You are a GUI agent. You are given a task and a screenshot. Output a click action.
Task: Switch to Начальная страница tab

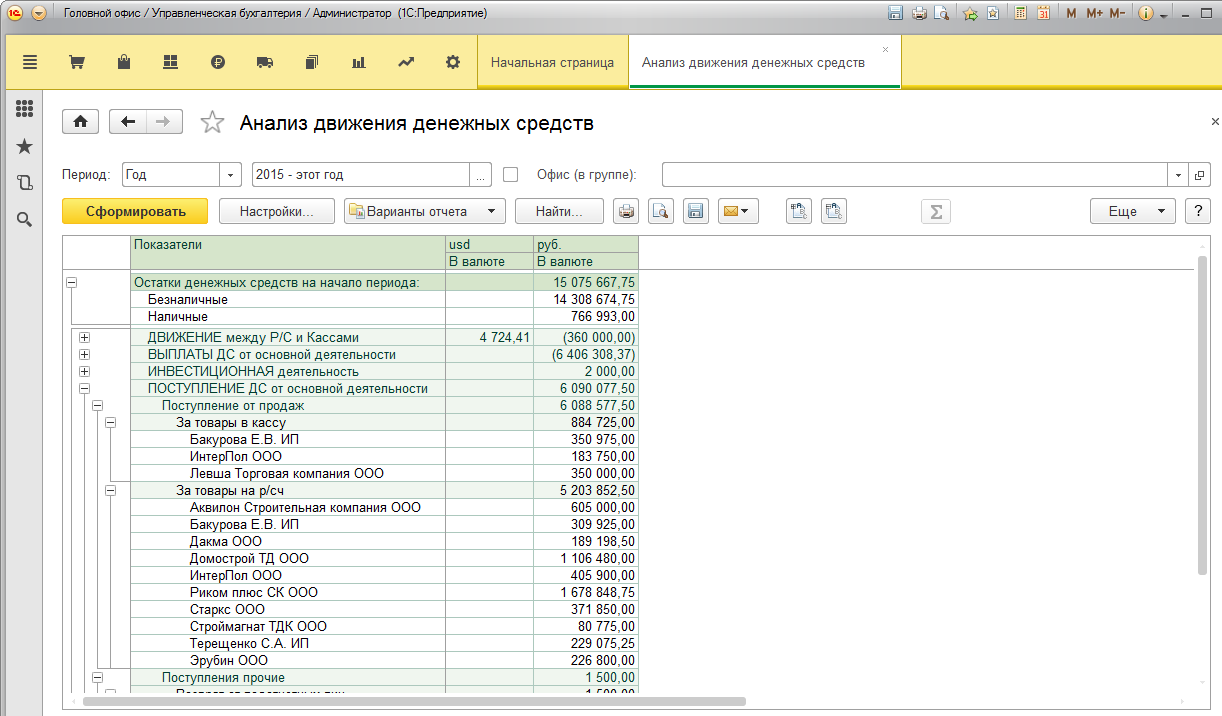point(552,62)
